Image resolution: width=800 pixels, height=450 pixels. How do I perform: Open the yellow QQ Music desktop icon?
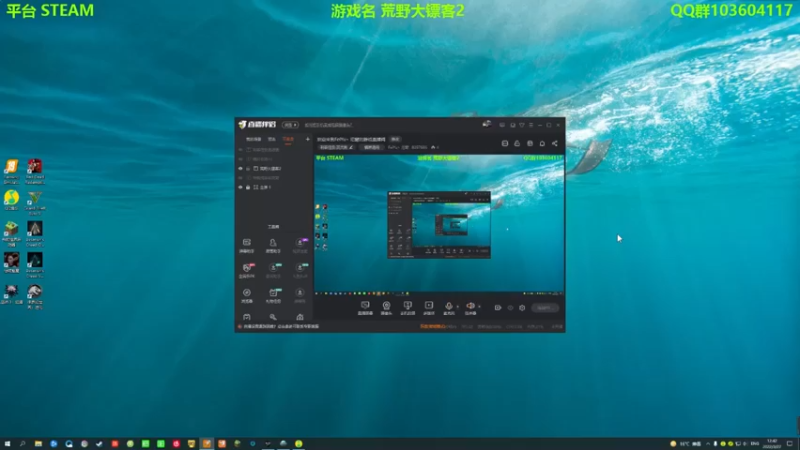(x=11, y=200)
